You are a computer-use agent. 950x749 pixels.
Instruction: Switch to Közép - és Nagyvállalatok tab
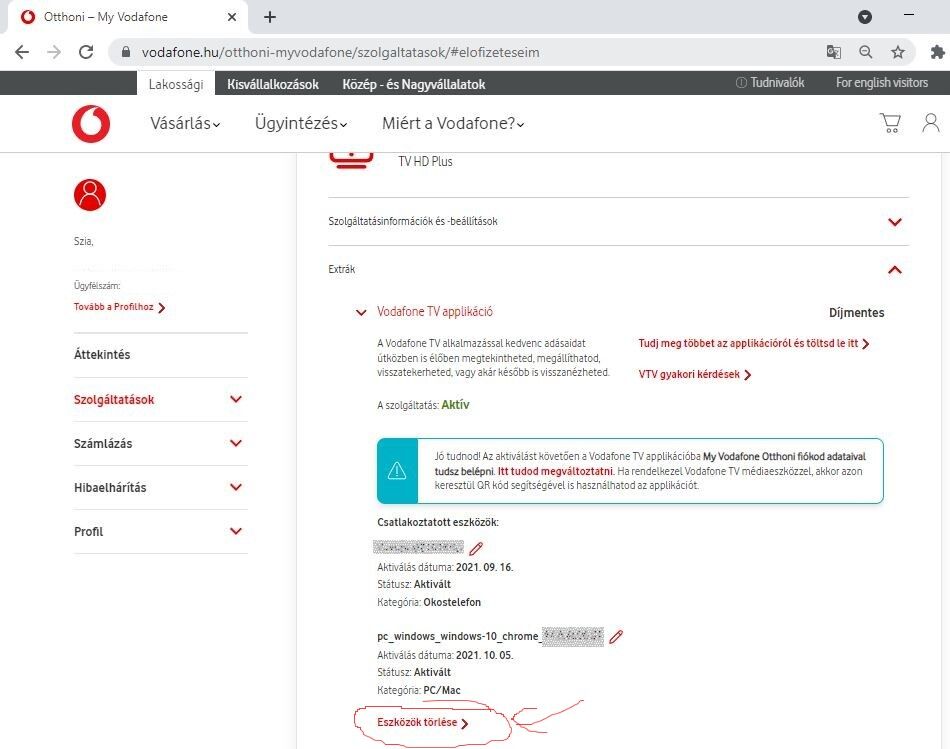tap(414, 84)
